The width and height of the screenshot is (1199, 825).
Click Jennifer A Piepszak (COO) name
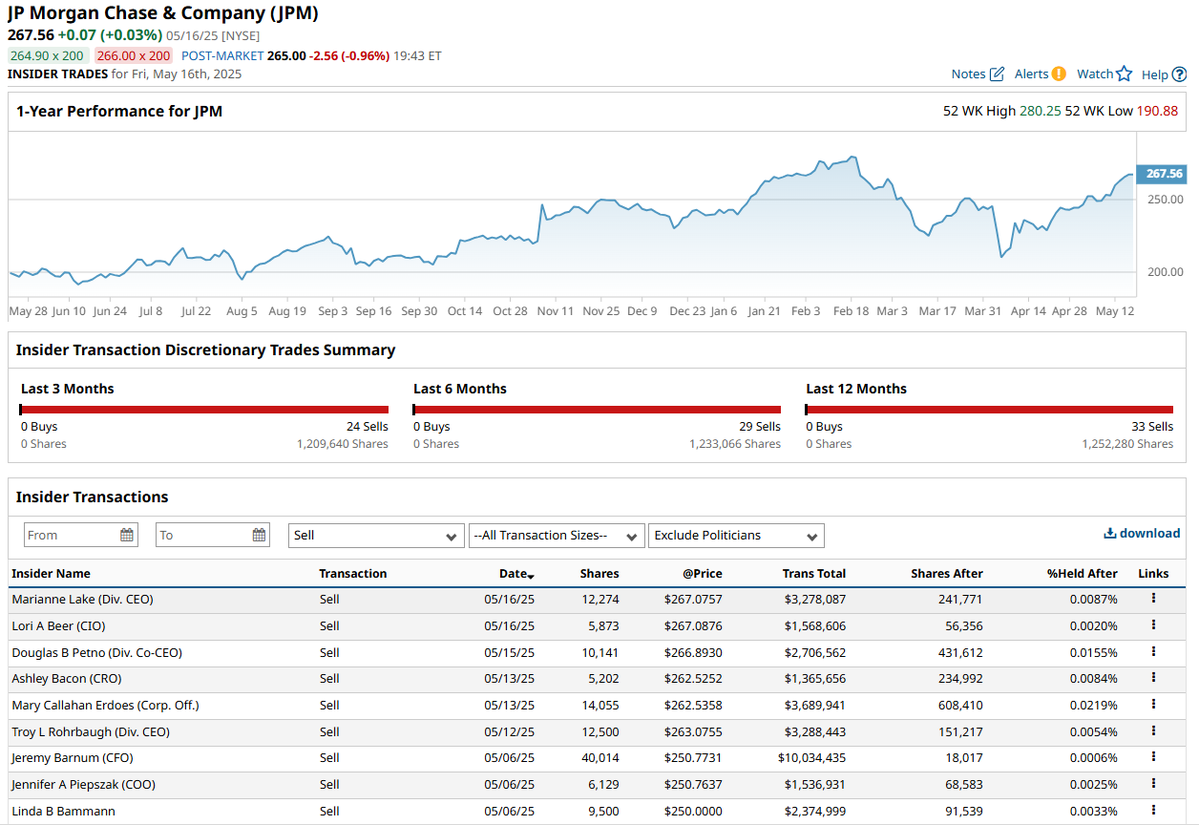click(83, 785)
